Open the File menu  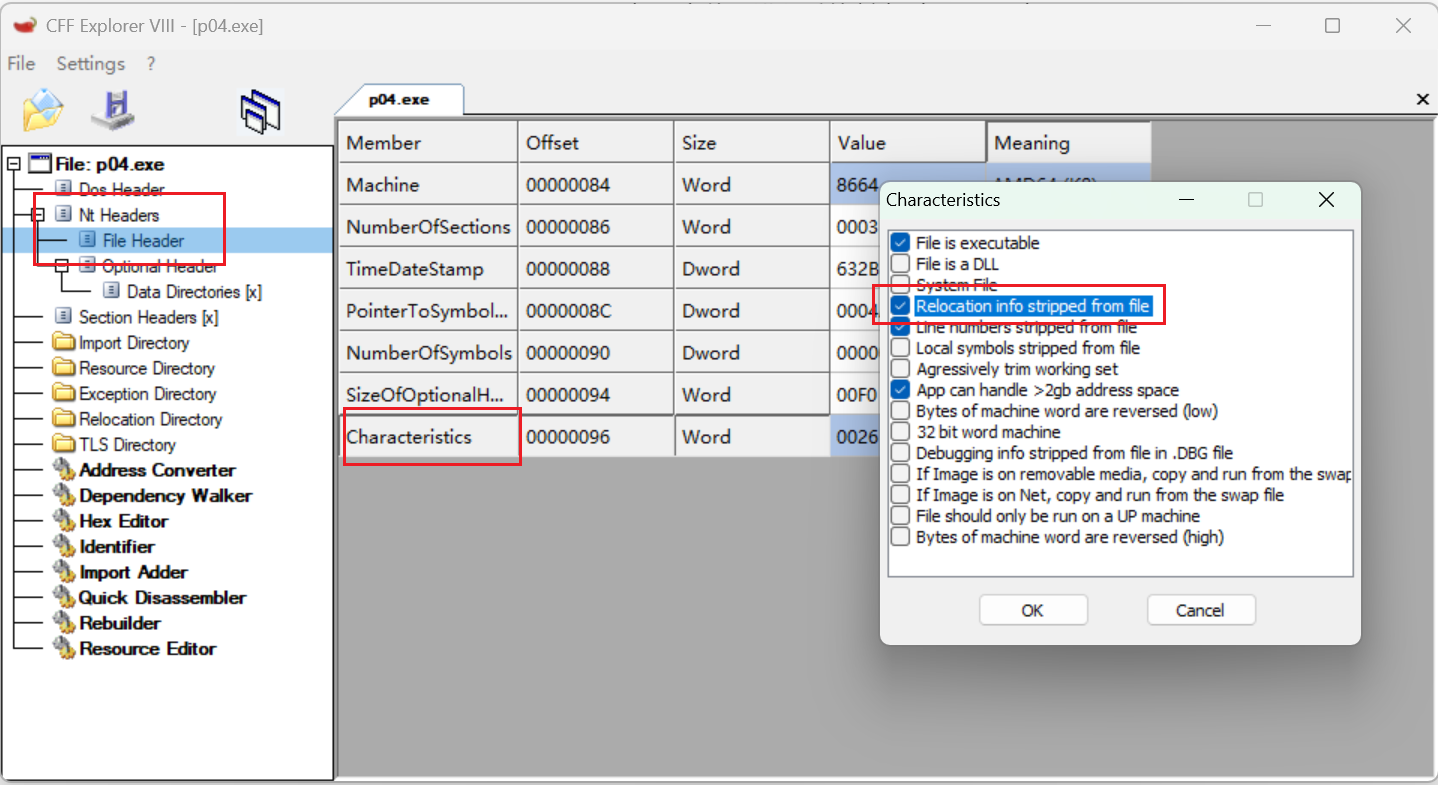coord(21,64)
